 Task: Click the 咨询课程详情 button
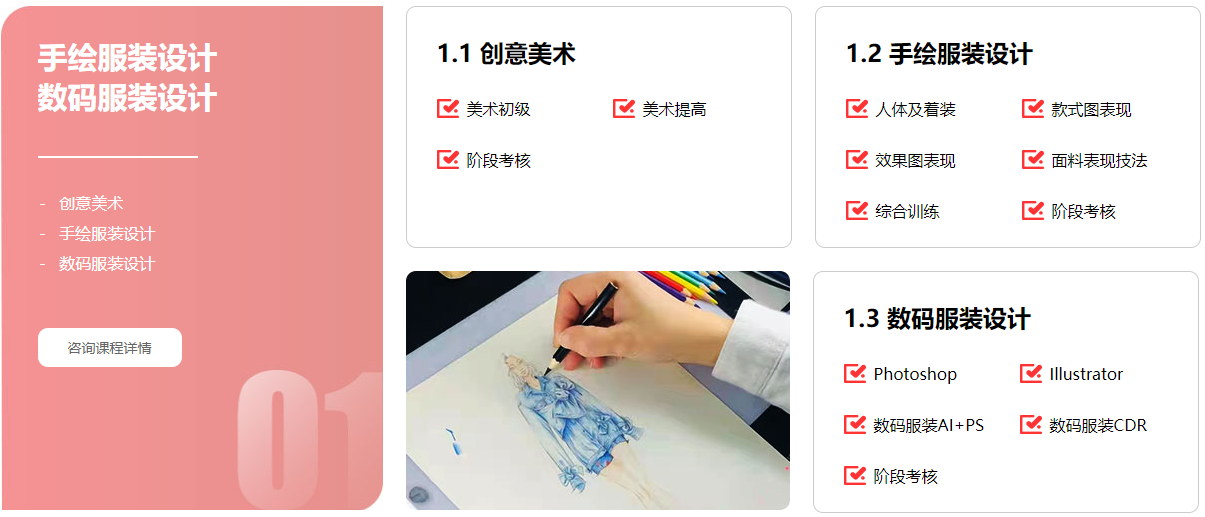tap(110, 348)
